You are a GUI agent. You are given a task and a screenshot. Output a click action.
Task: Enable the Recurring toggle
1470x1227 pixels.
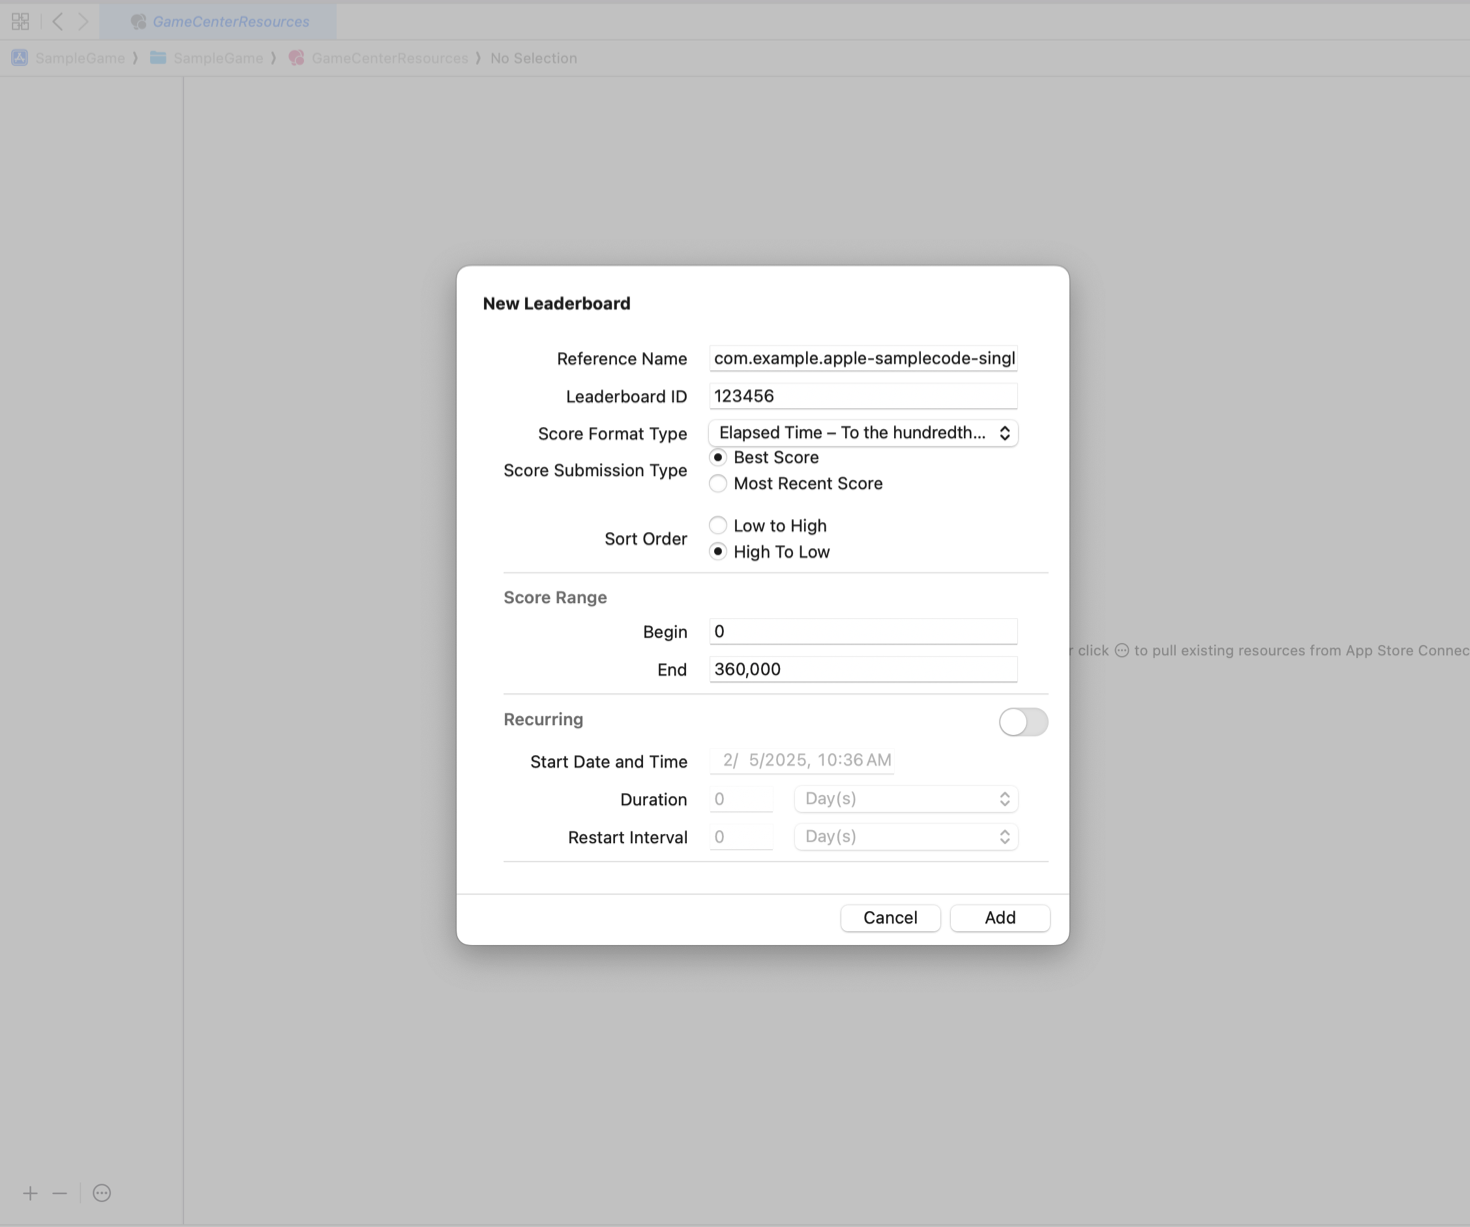click(x=1022, y=721)
